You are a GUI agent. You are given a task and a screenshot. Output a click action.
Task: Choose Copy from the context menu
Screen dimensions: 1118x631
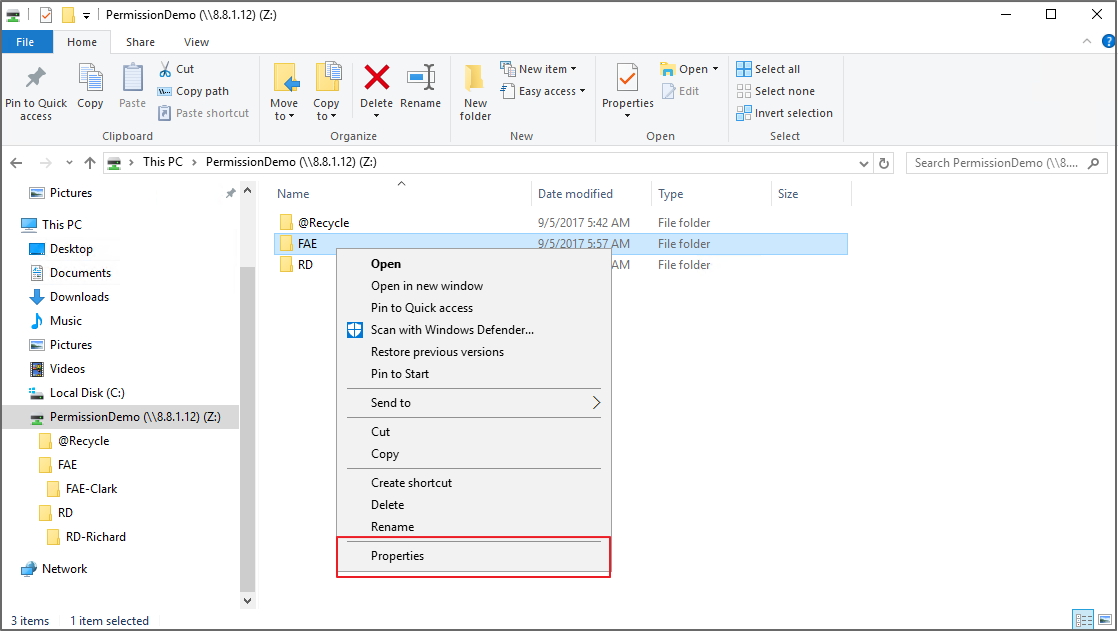click(x=385, y=454)
